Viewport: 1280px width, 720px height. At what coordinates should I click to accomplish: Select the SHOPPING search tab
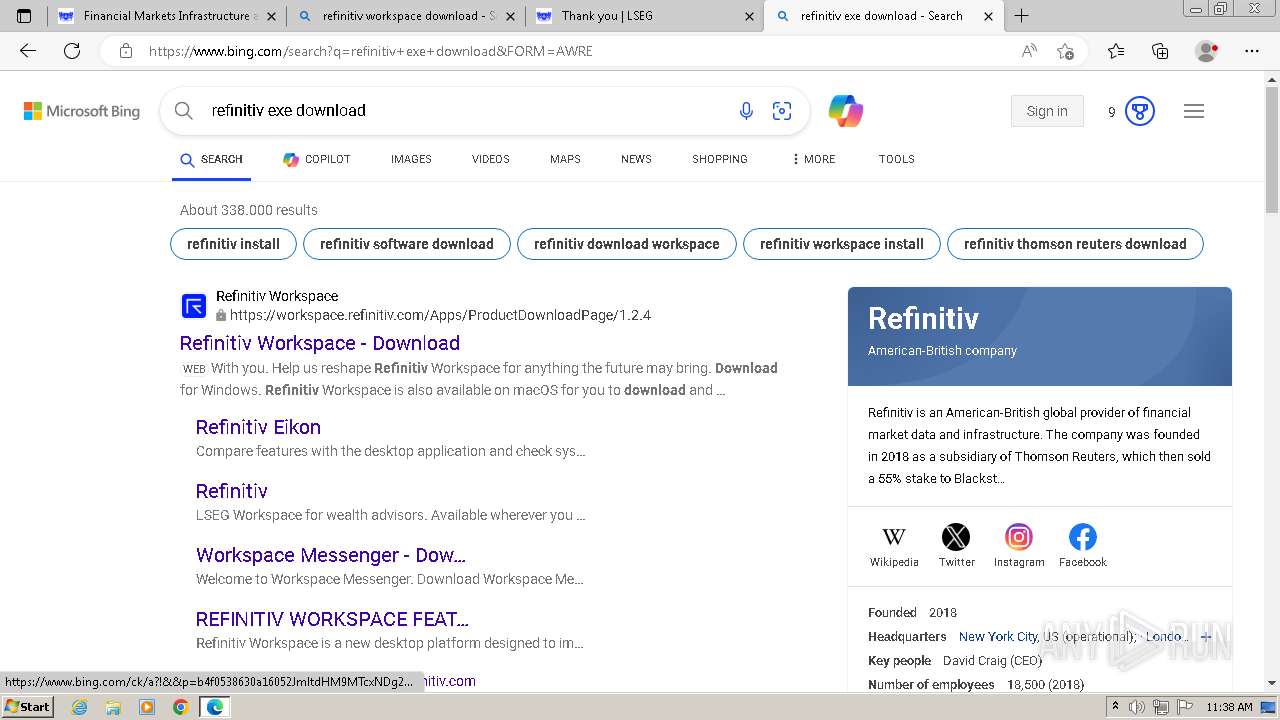720,159
